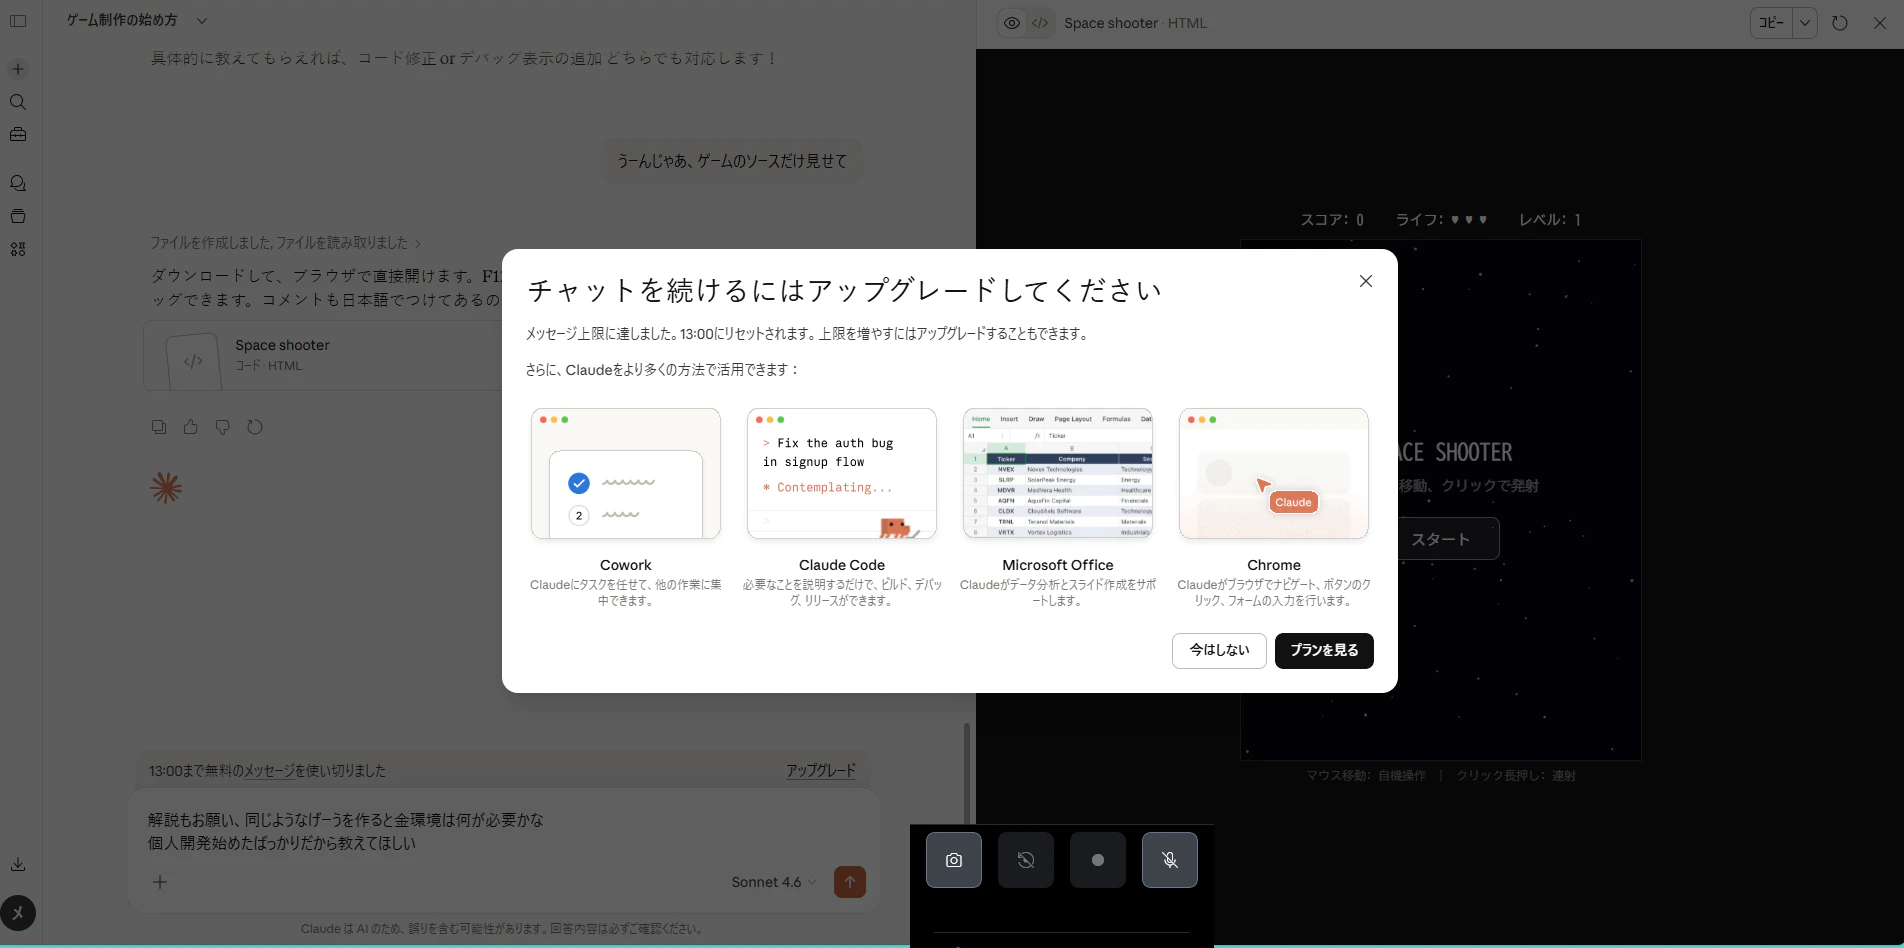Open the chats list speech-bubble icon
This screenshot has width=1904, height=948.
18,183
